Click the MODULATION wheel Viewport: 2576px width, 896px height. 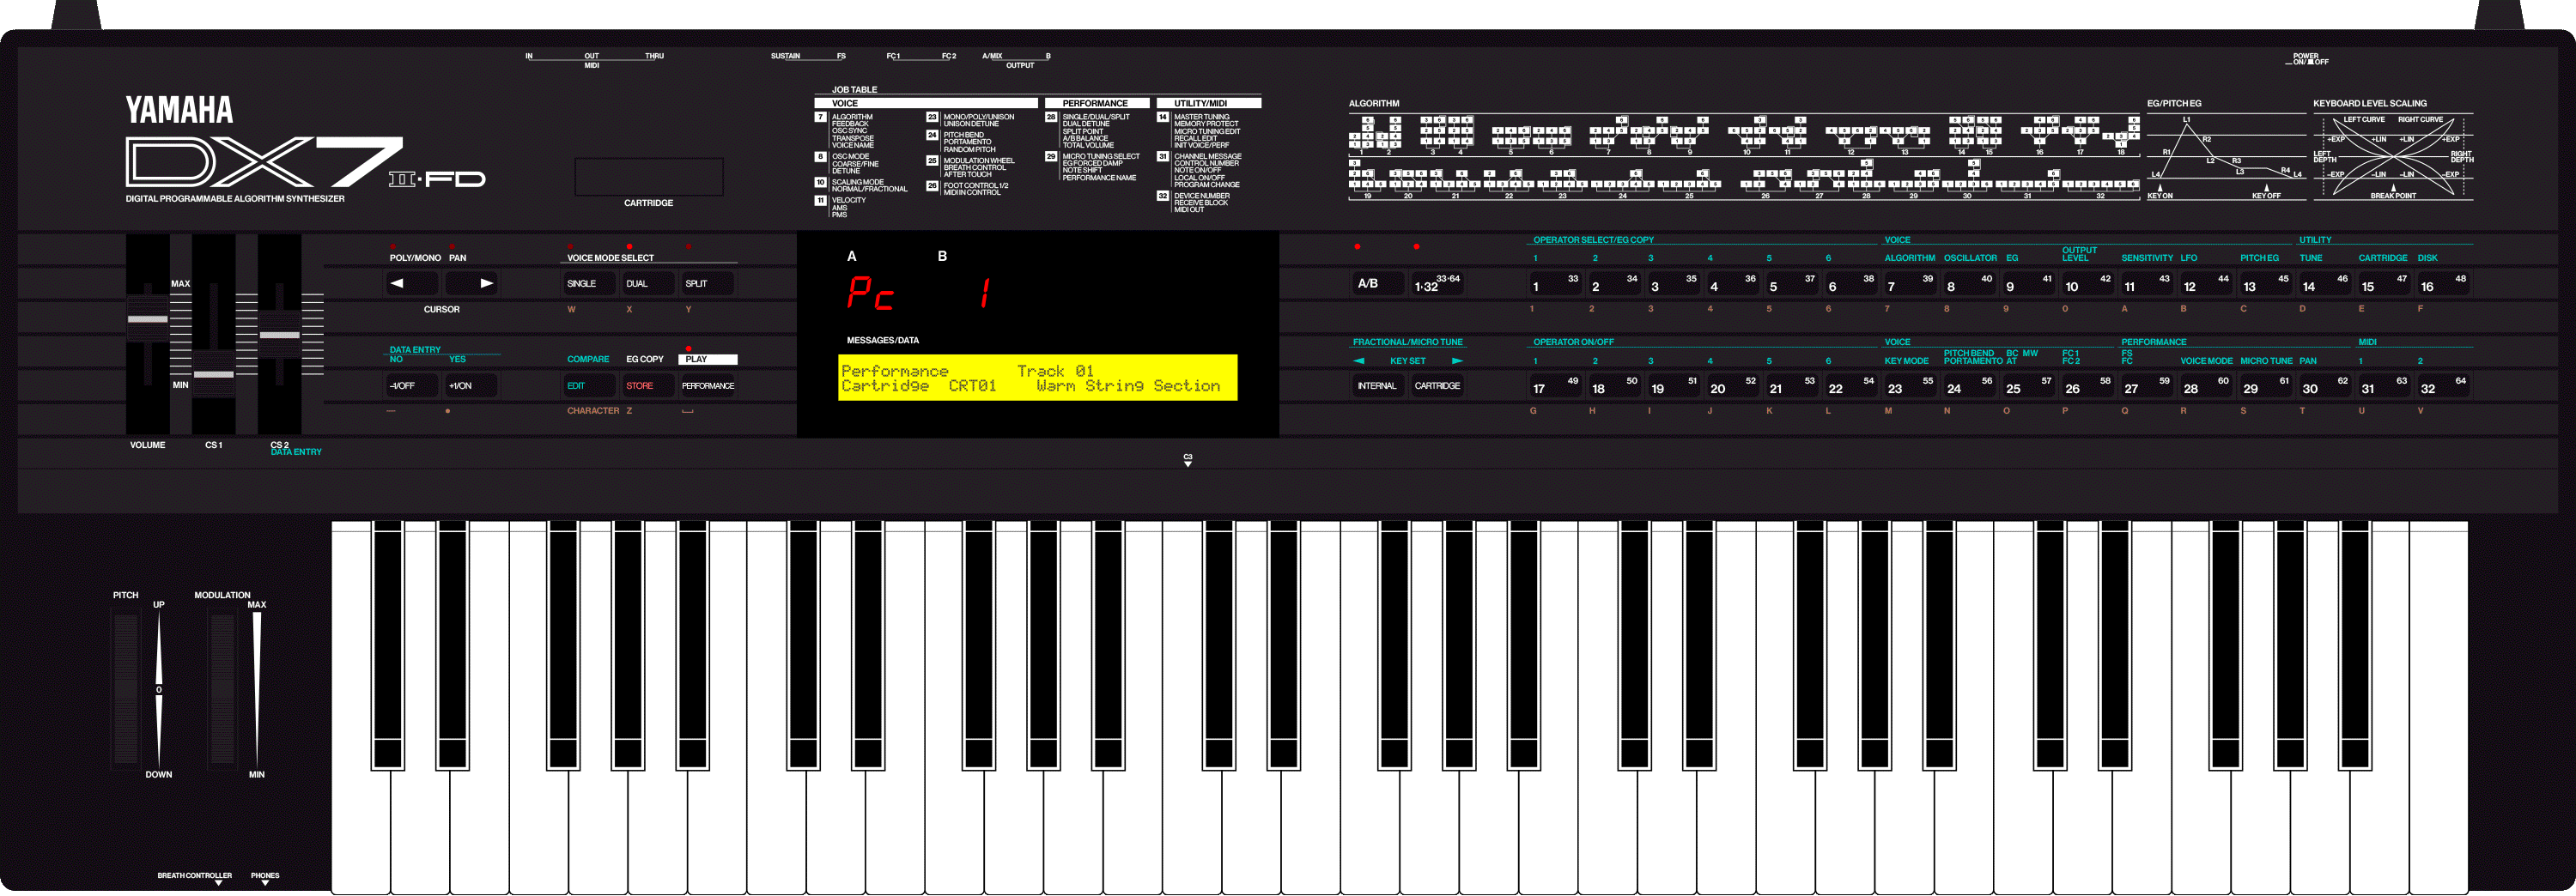pyautogui.click(x=222, y=689)
